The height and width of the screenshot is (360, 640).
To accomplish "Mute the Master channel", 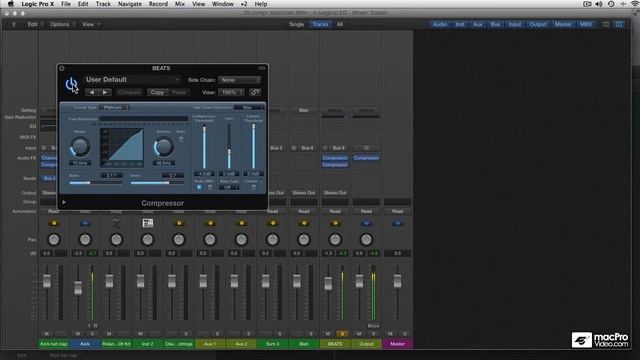I will pyautogui.click(x=390, y=334).
